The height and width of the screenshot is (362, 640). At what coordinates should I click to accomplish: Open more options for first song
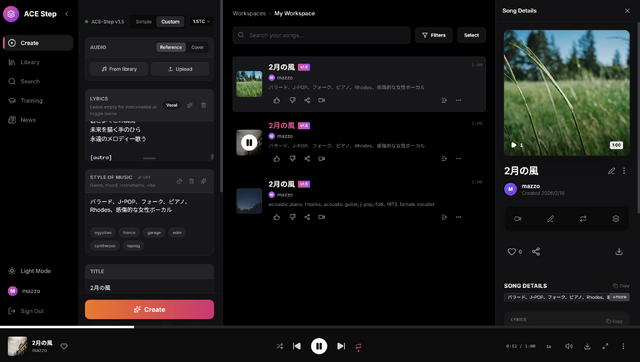[x=459, y=100]
